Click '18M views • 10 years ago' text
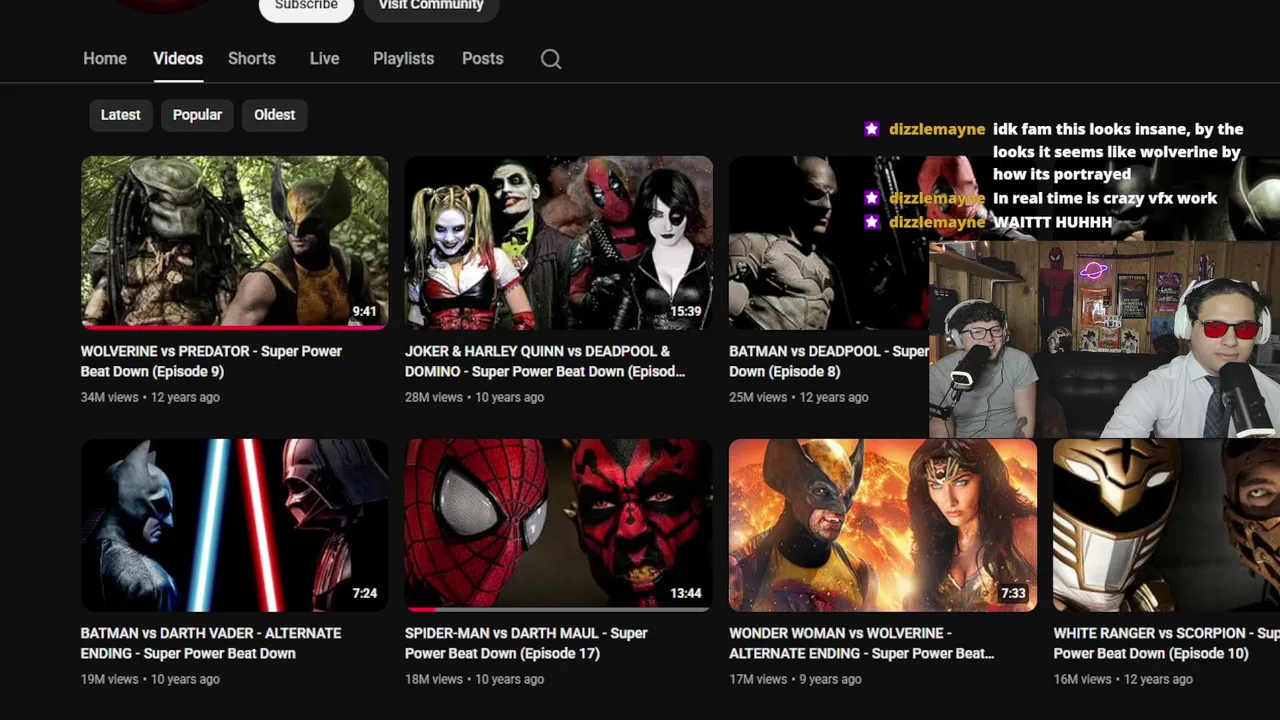1280x720 pixels. 474,679
